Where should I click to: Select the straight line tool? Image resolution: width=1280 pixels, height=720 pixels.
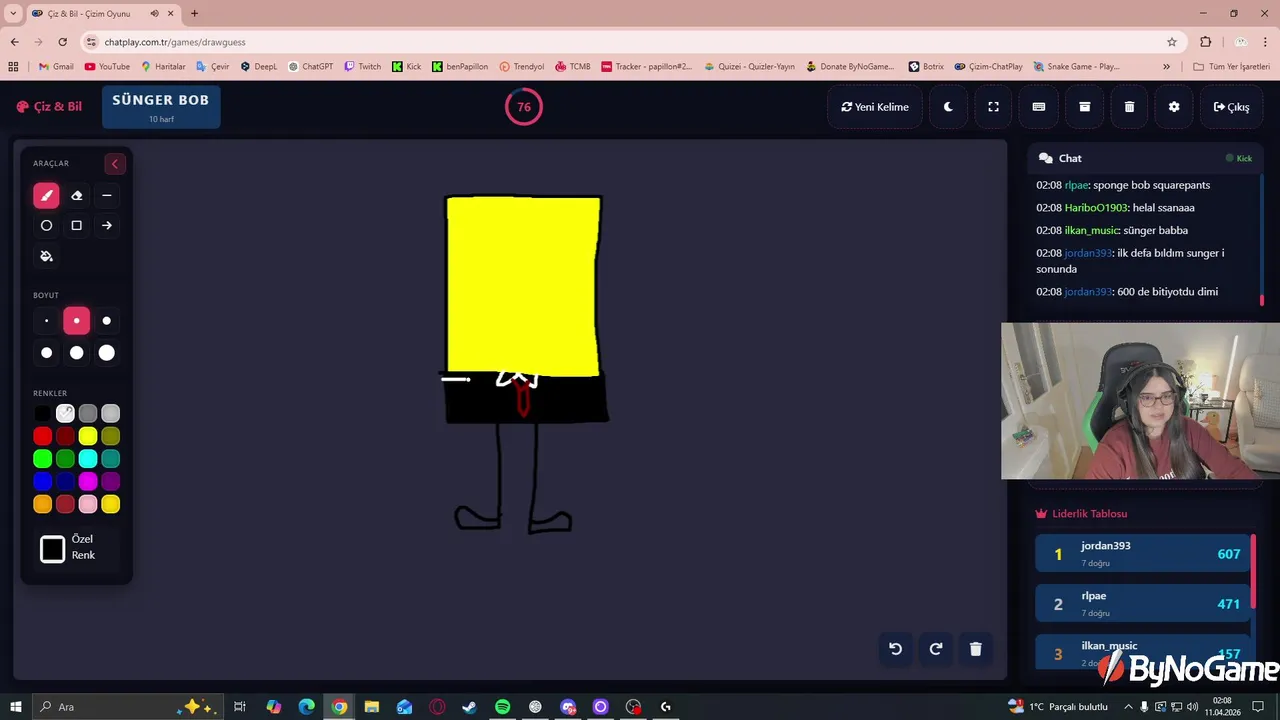tap(107, 196)
